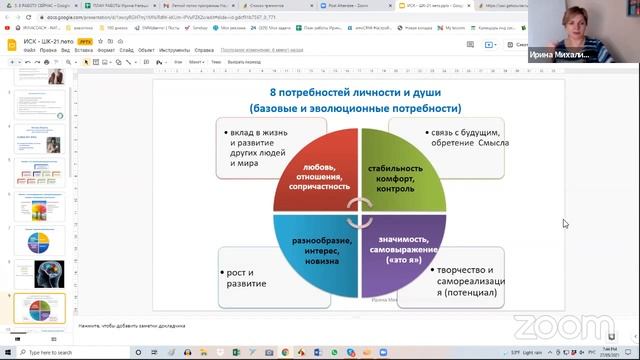The image size is (640, 360).
Task: Select the shape tool
Action: (x=118, y=62)
